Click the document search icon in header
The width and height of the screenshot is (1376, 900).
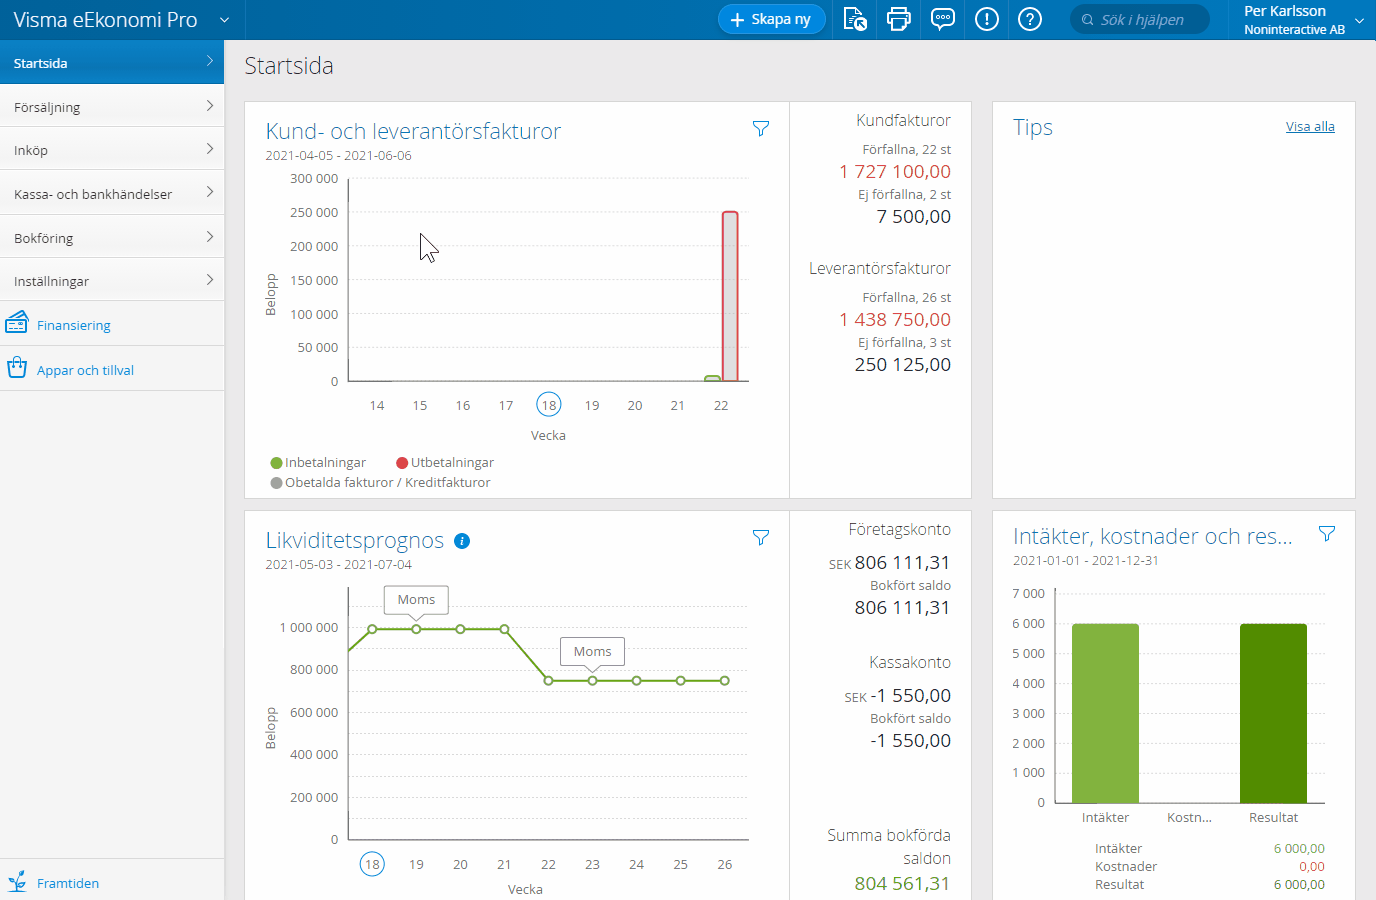[855, 19]
